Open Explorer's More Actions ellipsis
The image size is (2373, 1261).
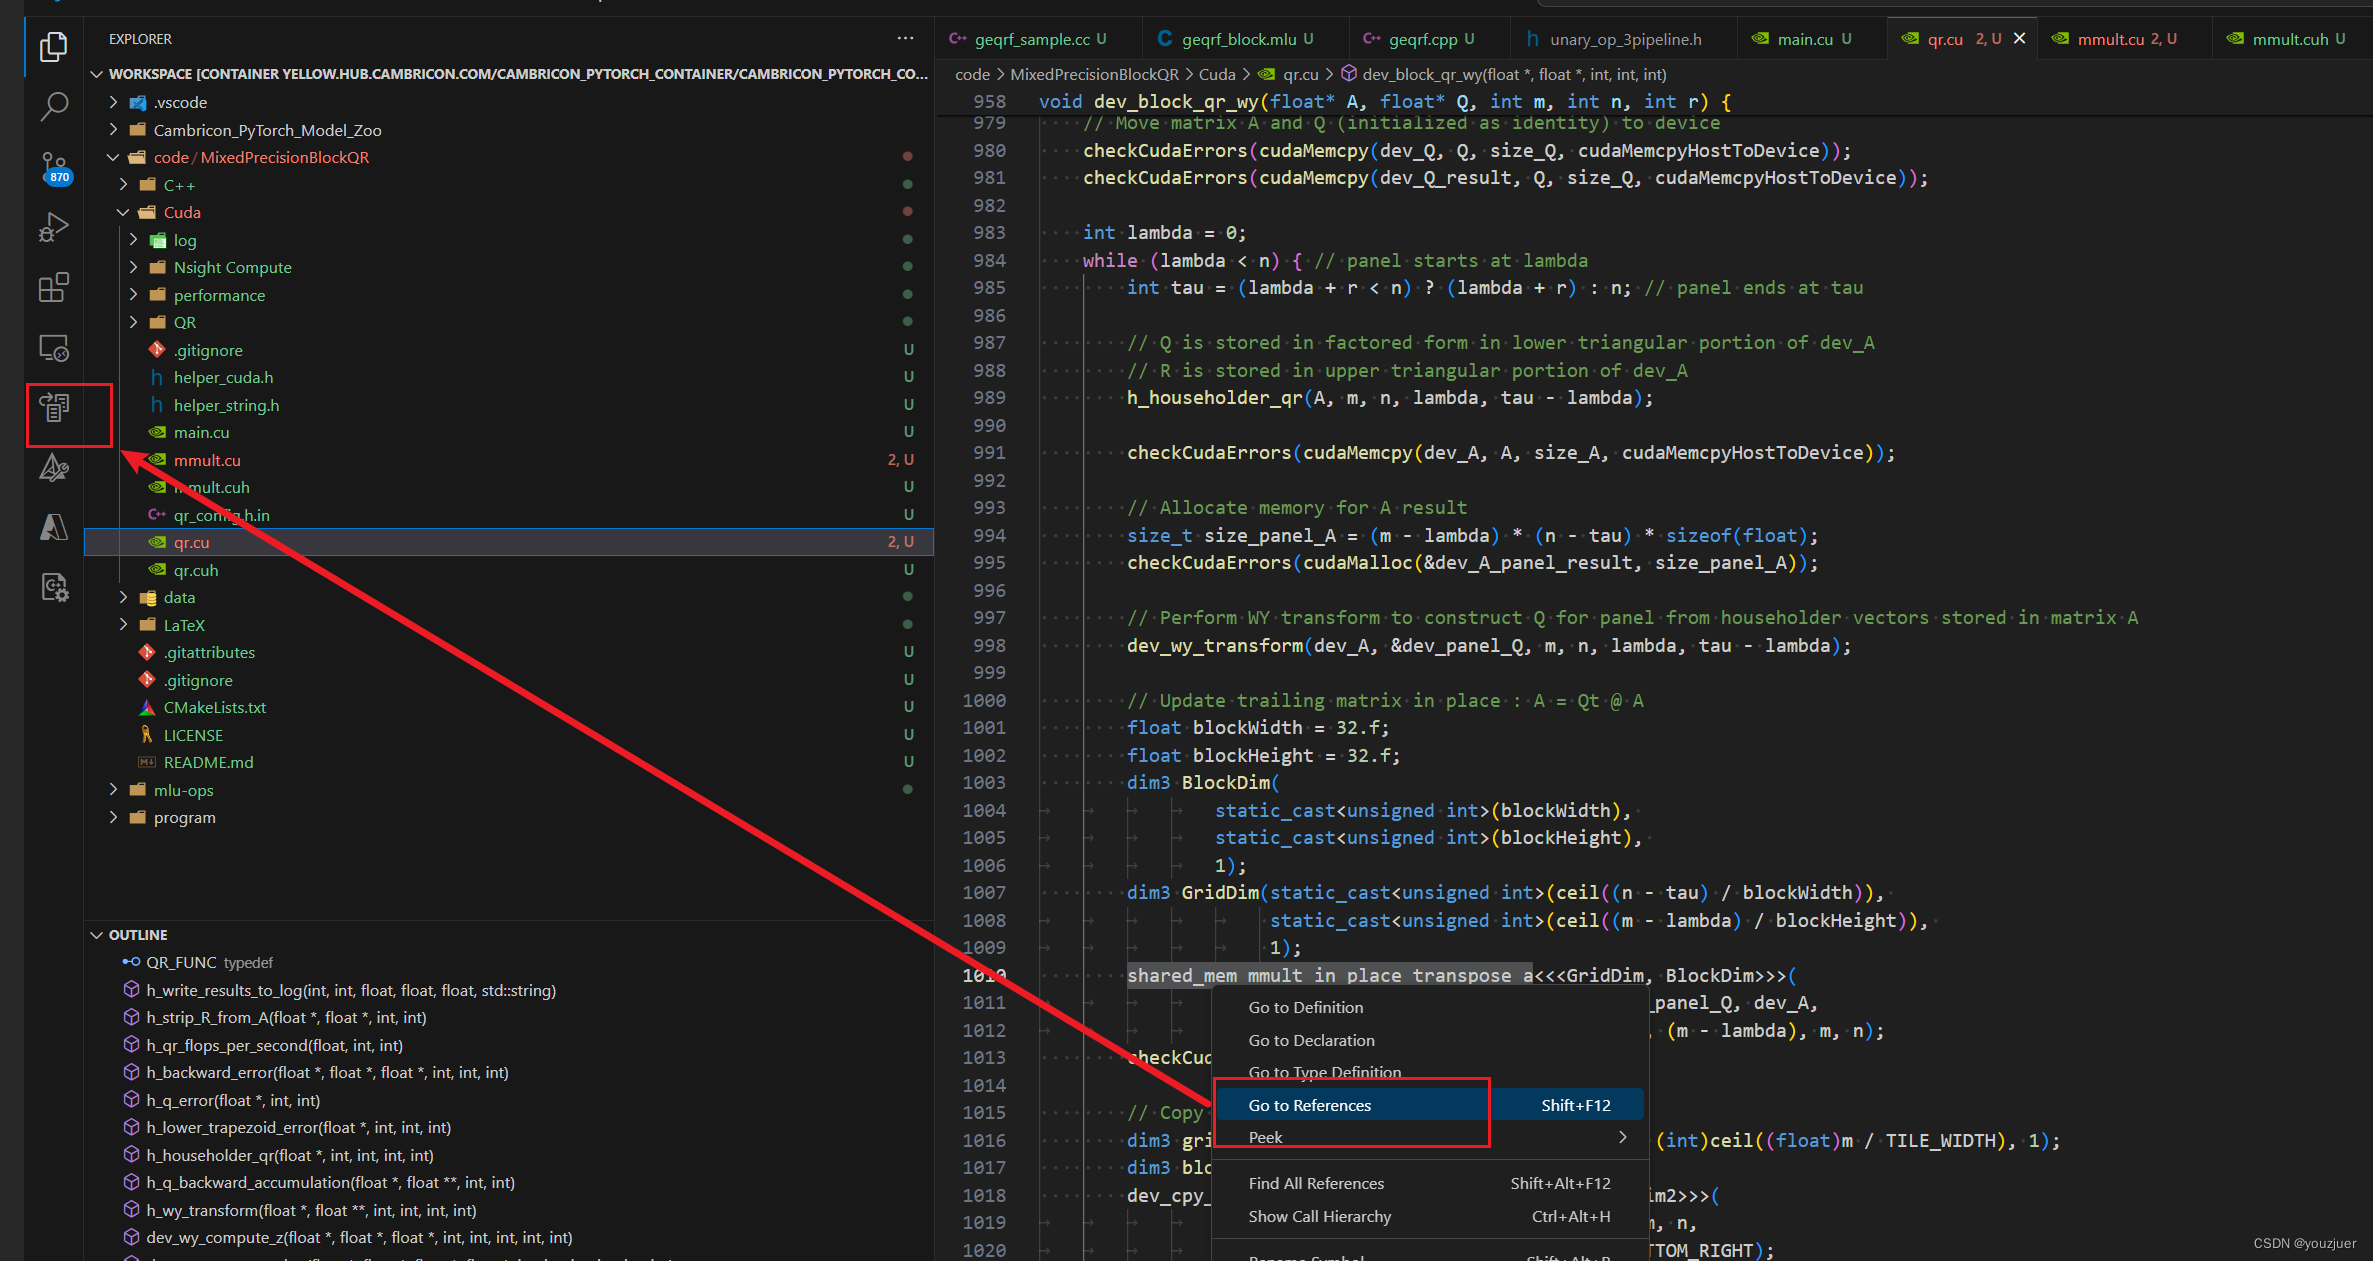click(905, 38)
